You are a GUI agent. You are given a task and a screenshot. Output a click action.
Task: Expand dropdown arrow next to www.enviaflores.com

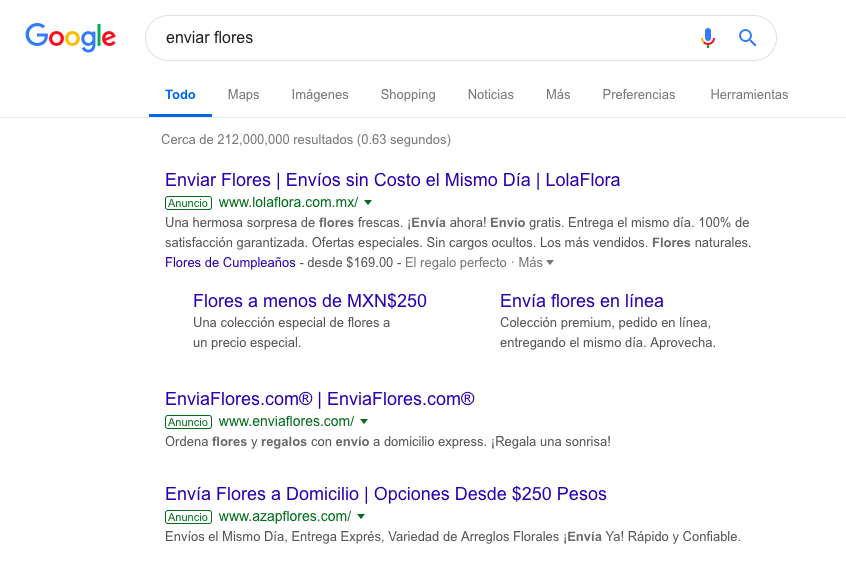(x=364, y=422)
